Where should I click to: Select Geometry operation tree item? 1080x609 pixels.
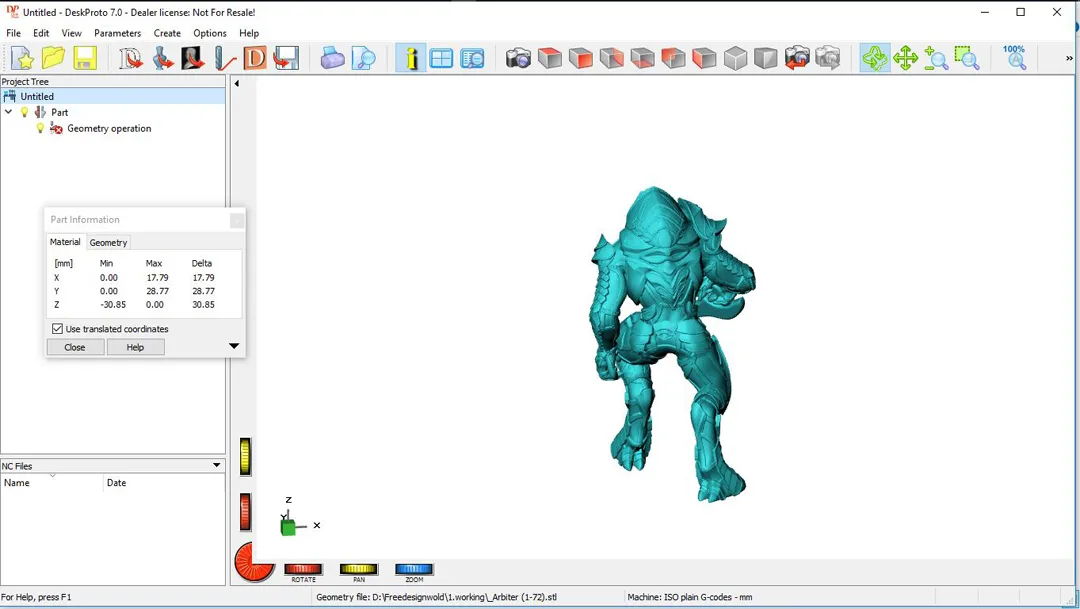(x=109, y=128)
